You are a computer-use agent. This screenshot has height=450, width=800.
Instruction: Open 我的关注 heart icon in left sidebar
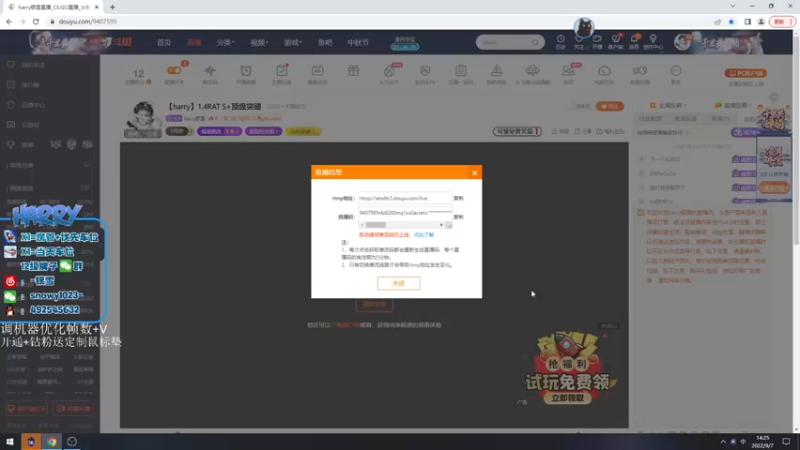[x=11, y=65]
